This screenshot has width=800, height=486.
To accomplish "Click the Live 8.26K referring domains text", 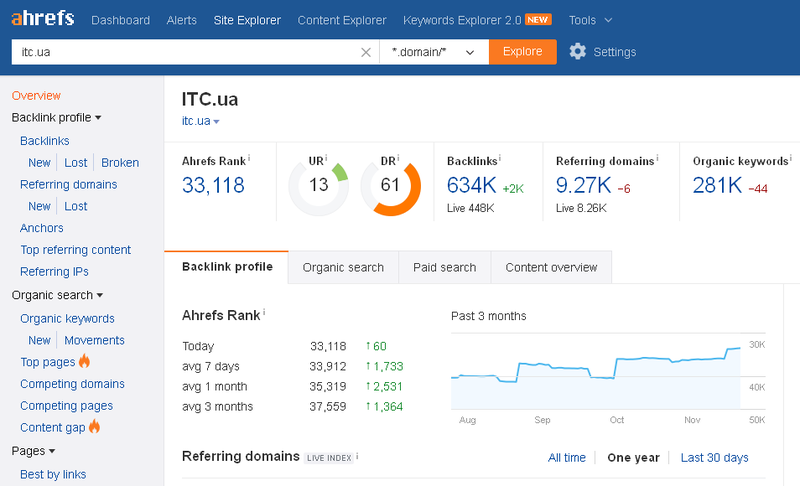I will point(581,208).
